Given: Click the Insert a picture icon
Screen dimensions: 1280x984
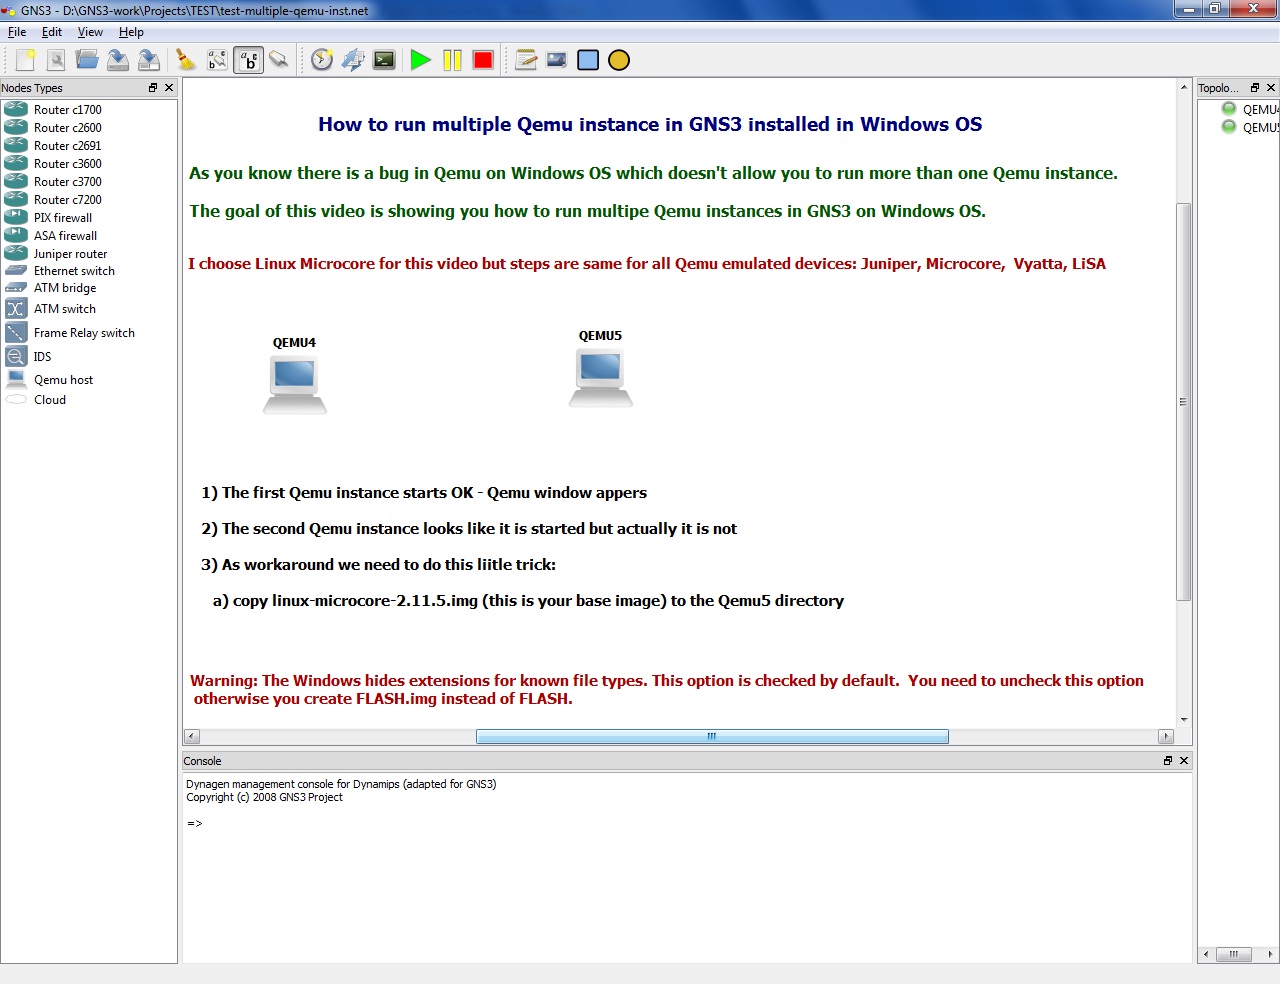Looking at the screenshot, I should click(x=557, y=60).
